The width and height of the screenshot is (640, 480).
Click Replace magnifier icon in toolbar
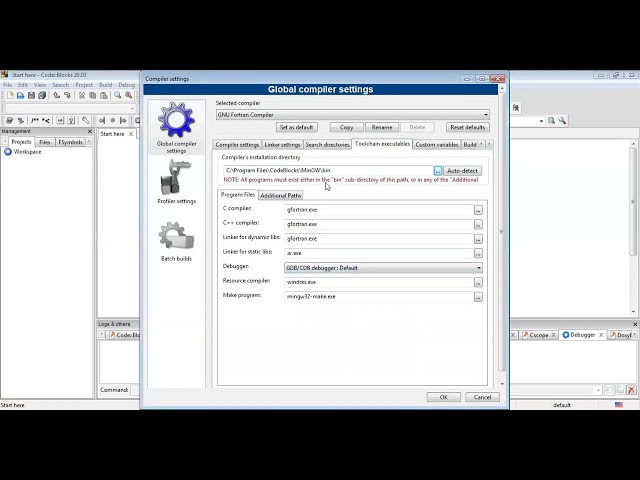[129, 96]
